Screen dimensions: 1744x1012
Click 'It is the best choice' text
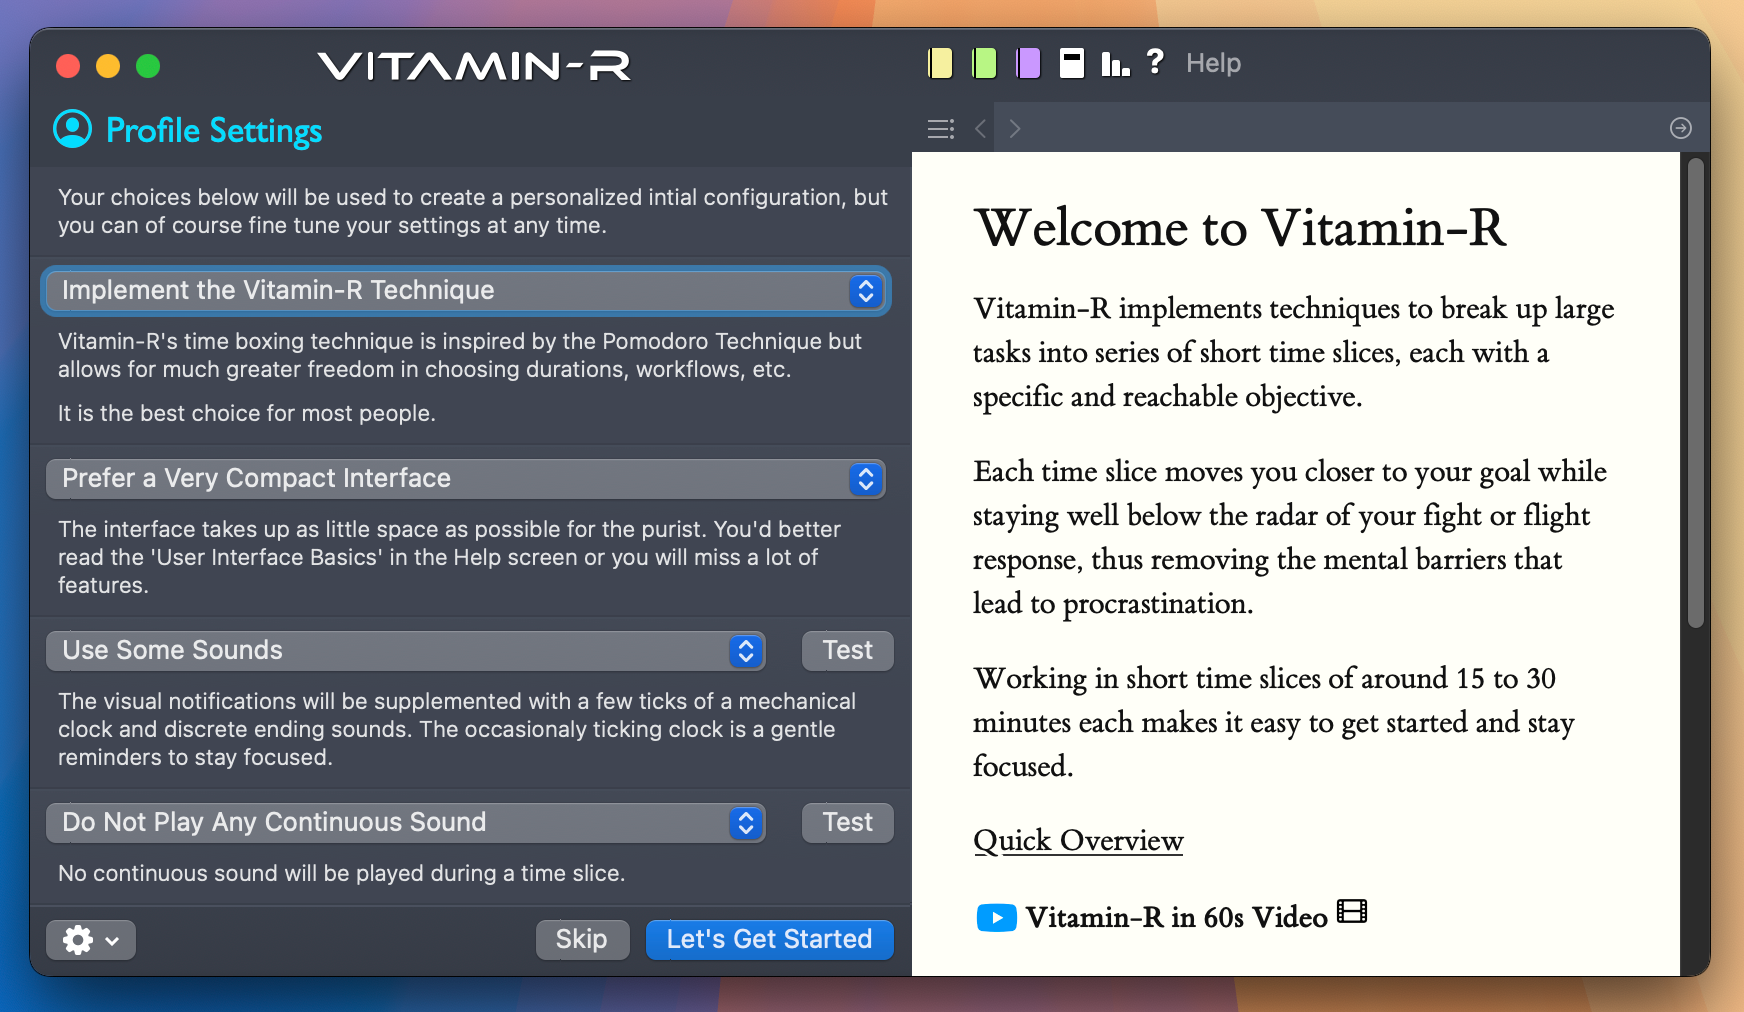click(x=246, y=414)
